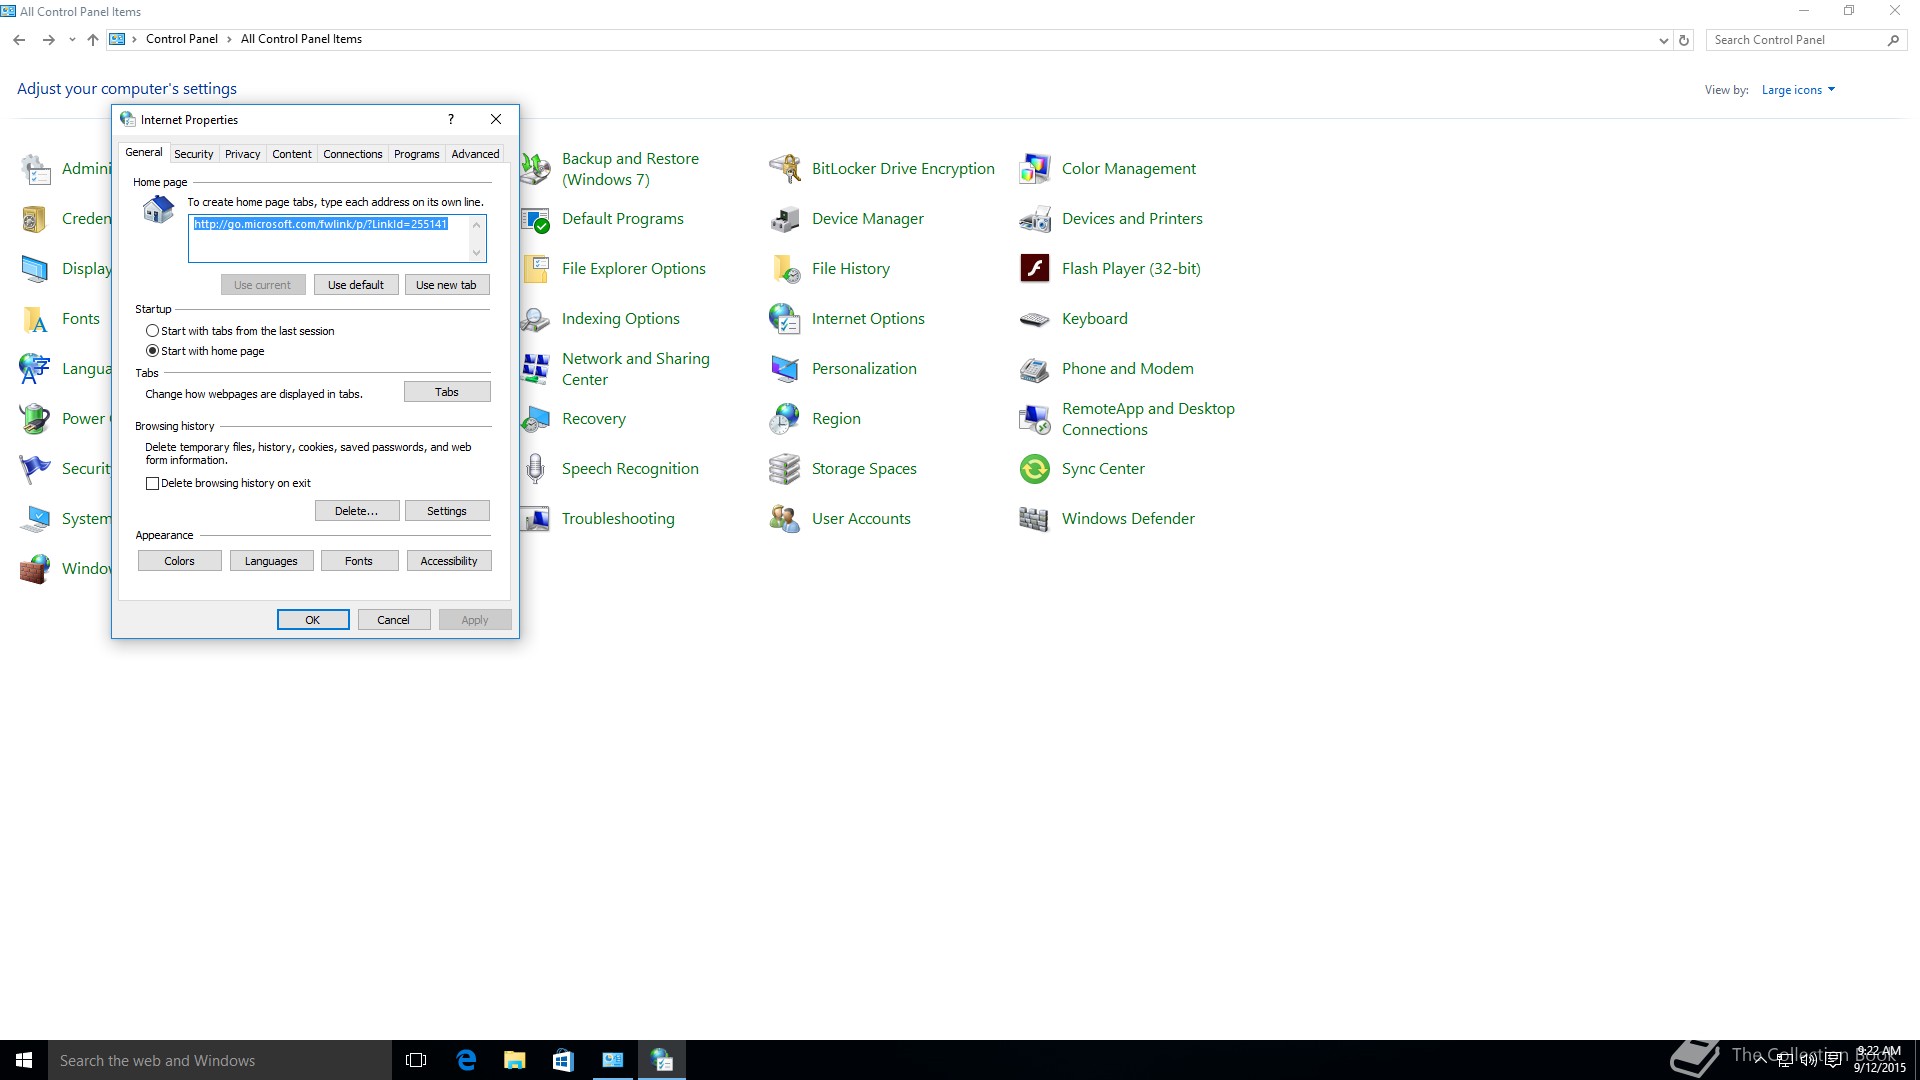Switch to the Content tab
This screenshot has height=1080, width=1920.
tap(292, 154)
